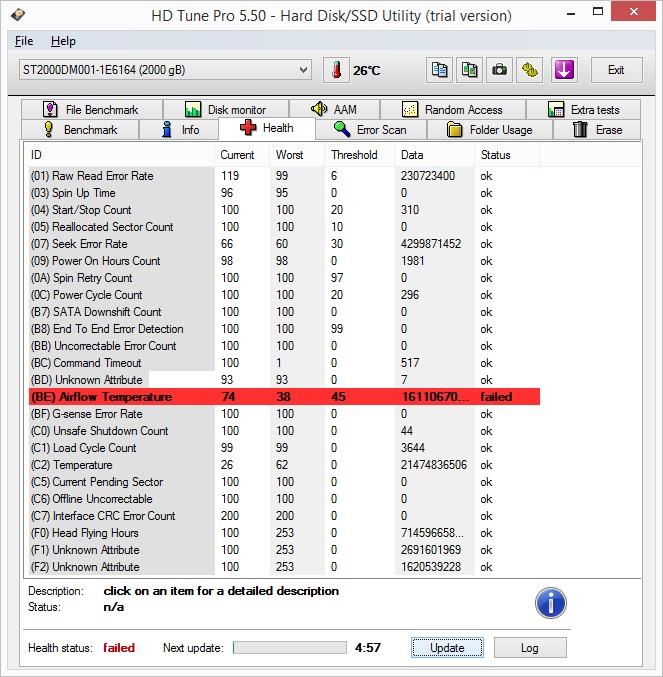Screen dimensions: 663x677
Task: Switch to the Folder Usage tab
Action: click(x=490, y=130)
